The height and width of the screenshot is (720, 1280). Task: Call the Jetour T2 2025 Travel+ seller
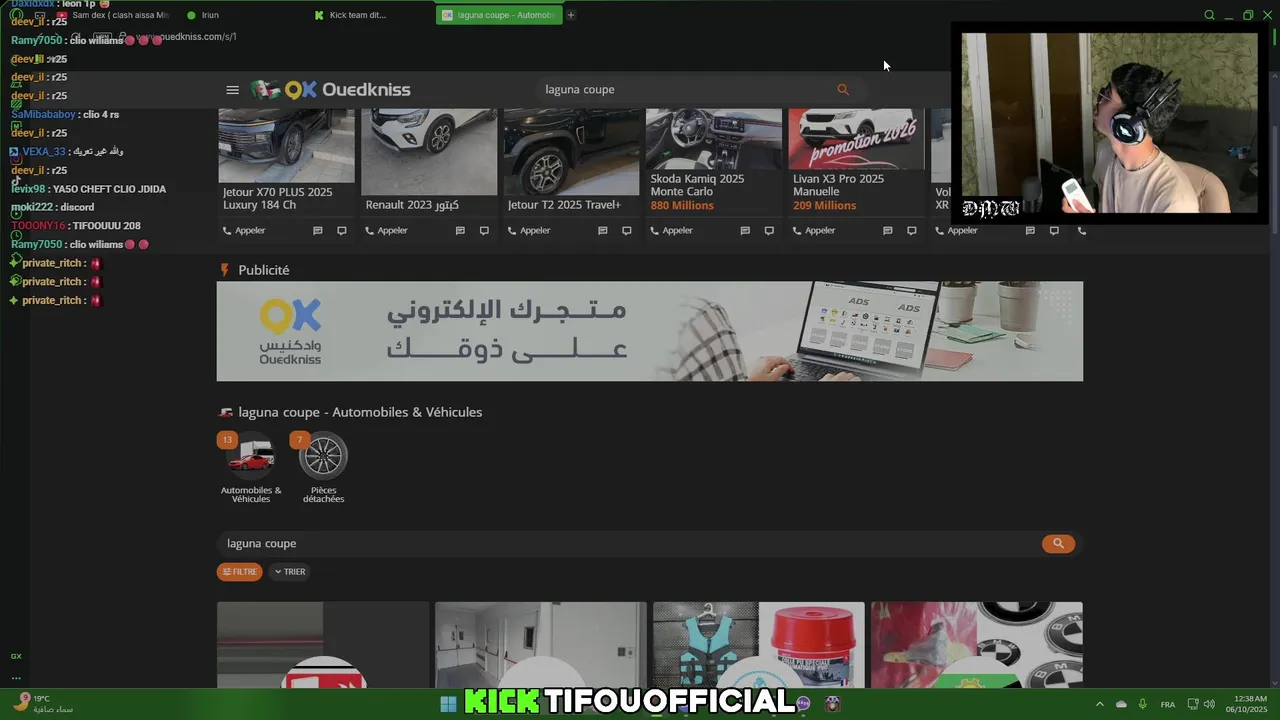[x=529, y=231]
